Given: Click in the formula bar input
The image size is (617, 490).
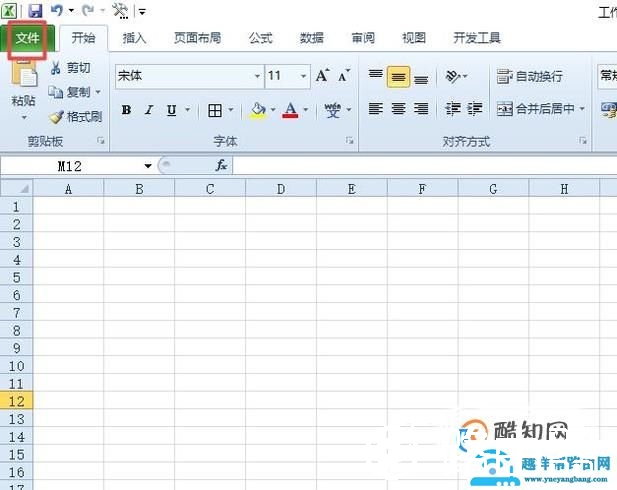Looking at the screenshot, I should (425, 166).
